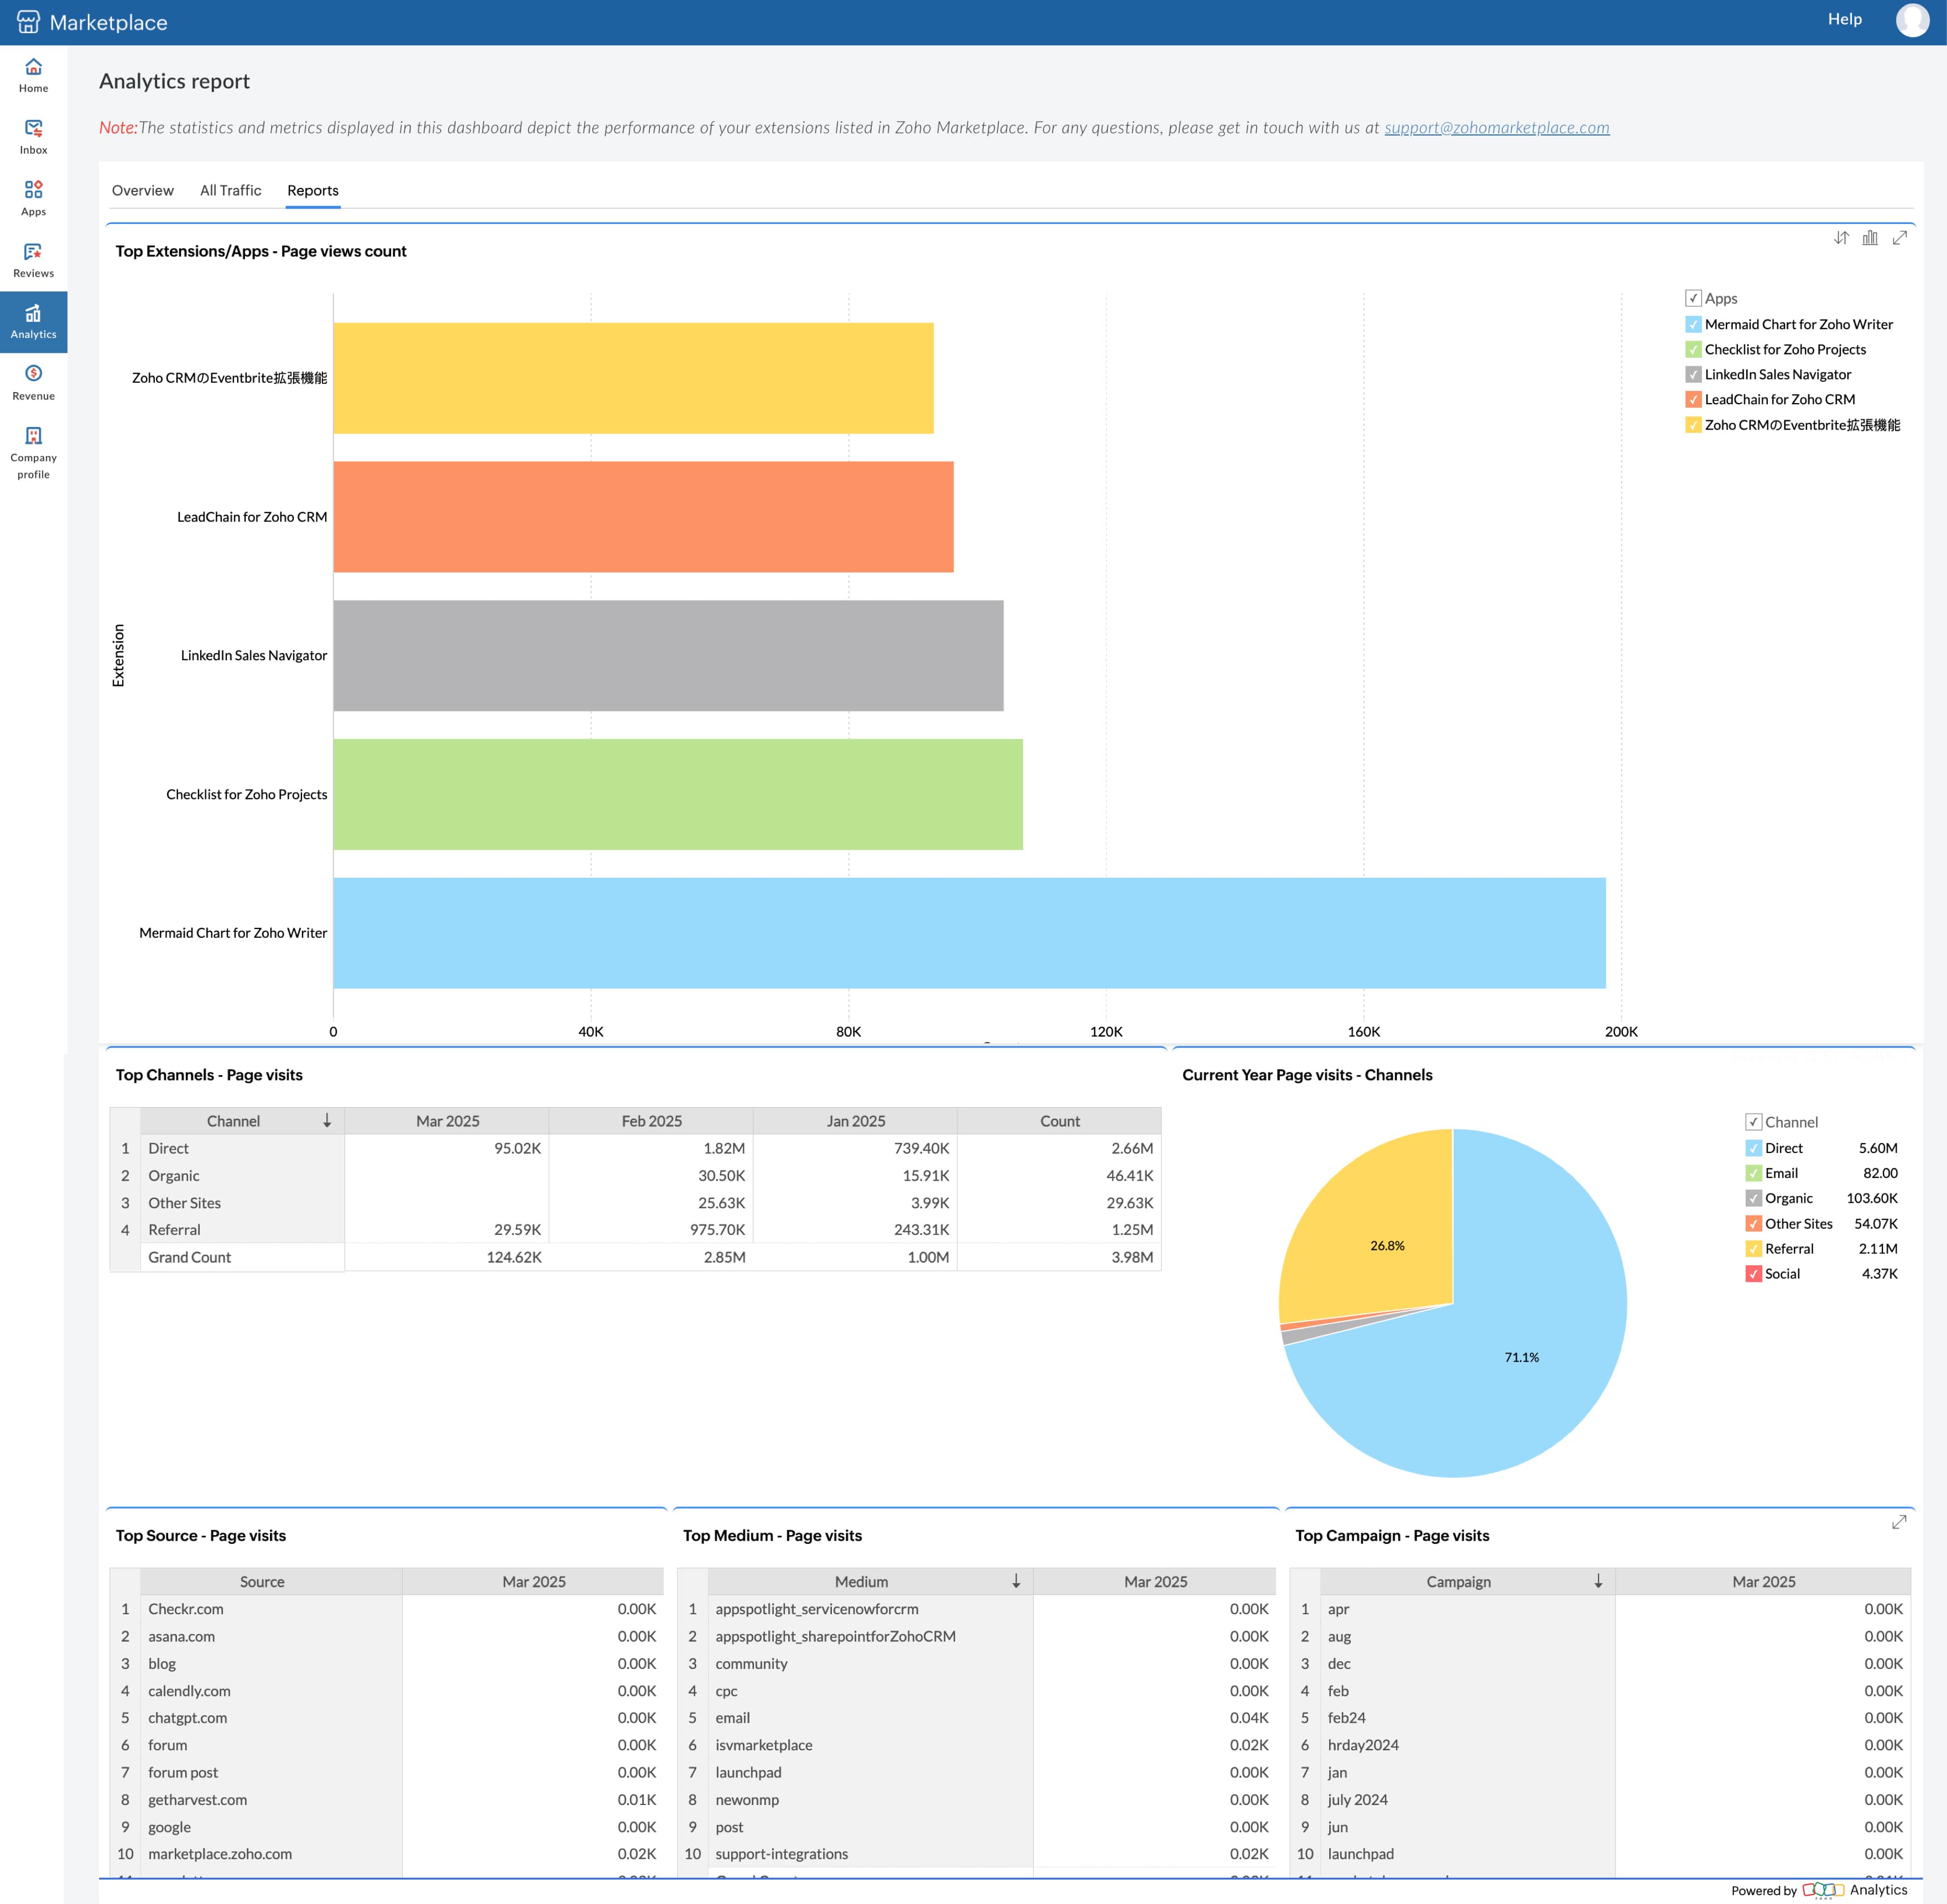Click the chatgpt.com source row
This screenshot has height=1904, width=1947.
(x=387, y=1718)
